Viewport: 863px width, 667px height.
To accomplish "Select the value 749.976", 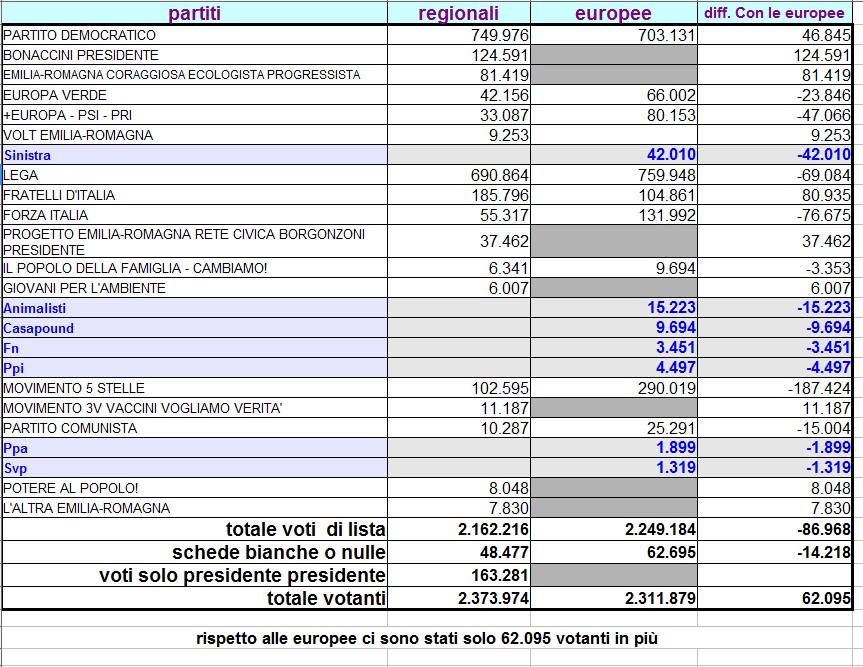I will click(500, 35).
